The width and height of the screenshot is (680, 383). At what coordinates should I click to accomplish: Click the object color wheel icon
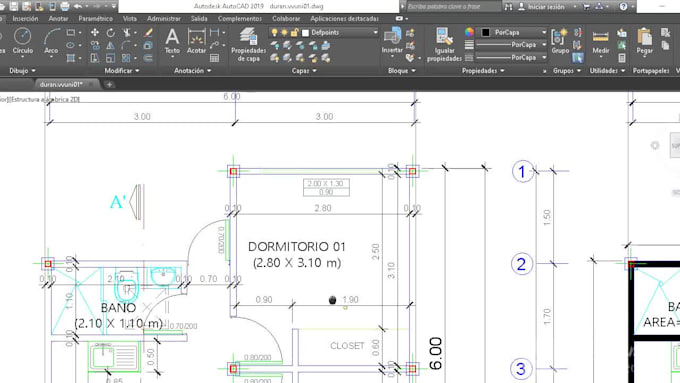pos(469,33)
